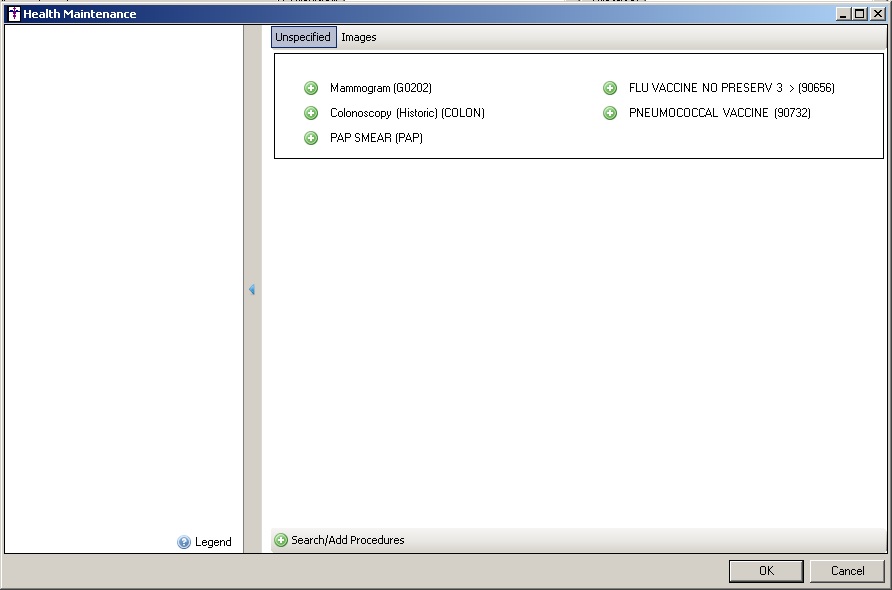The width and height of the screenshot is (892, 590).
Task: Select the PAP SMEAR (PAP) text
Action: pyautogui.click(x=376, y=138)
